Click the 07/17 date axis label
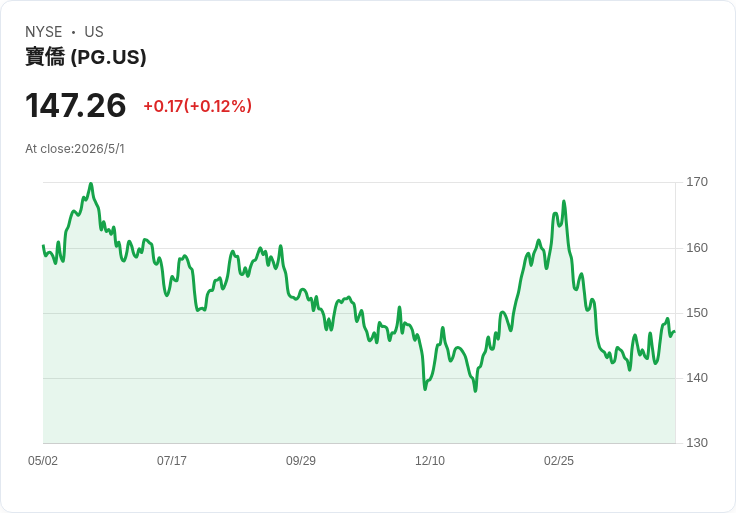 pos(172,460)
